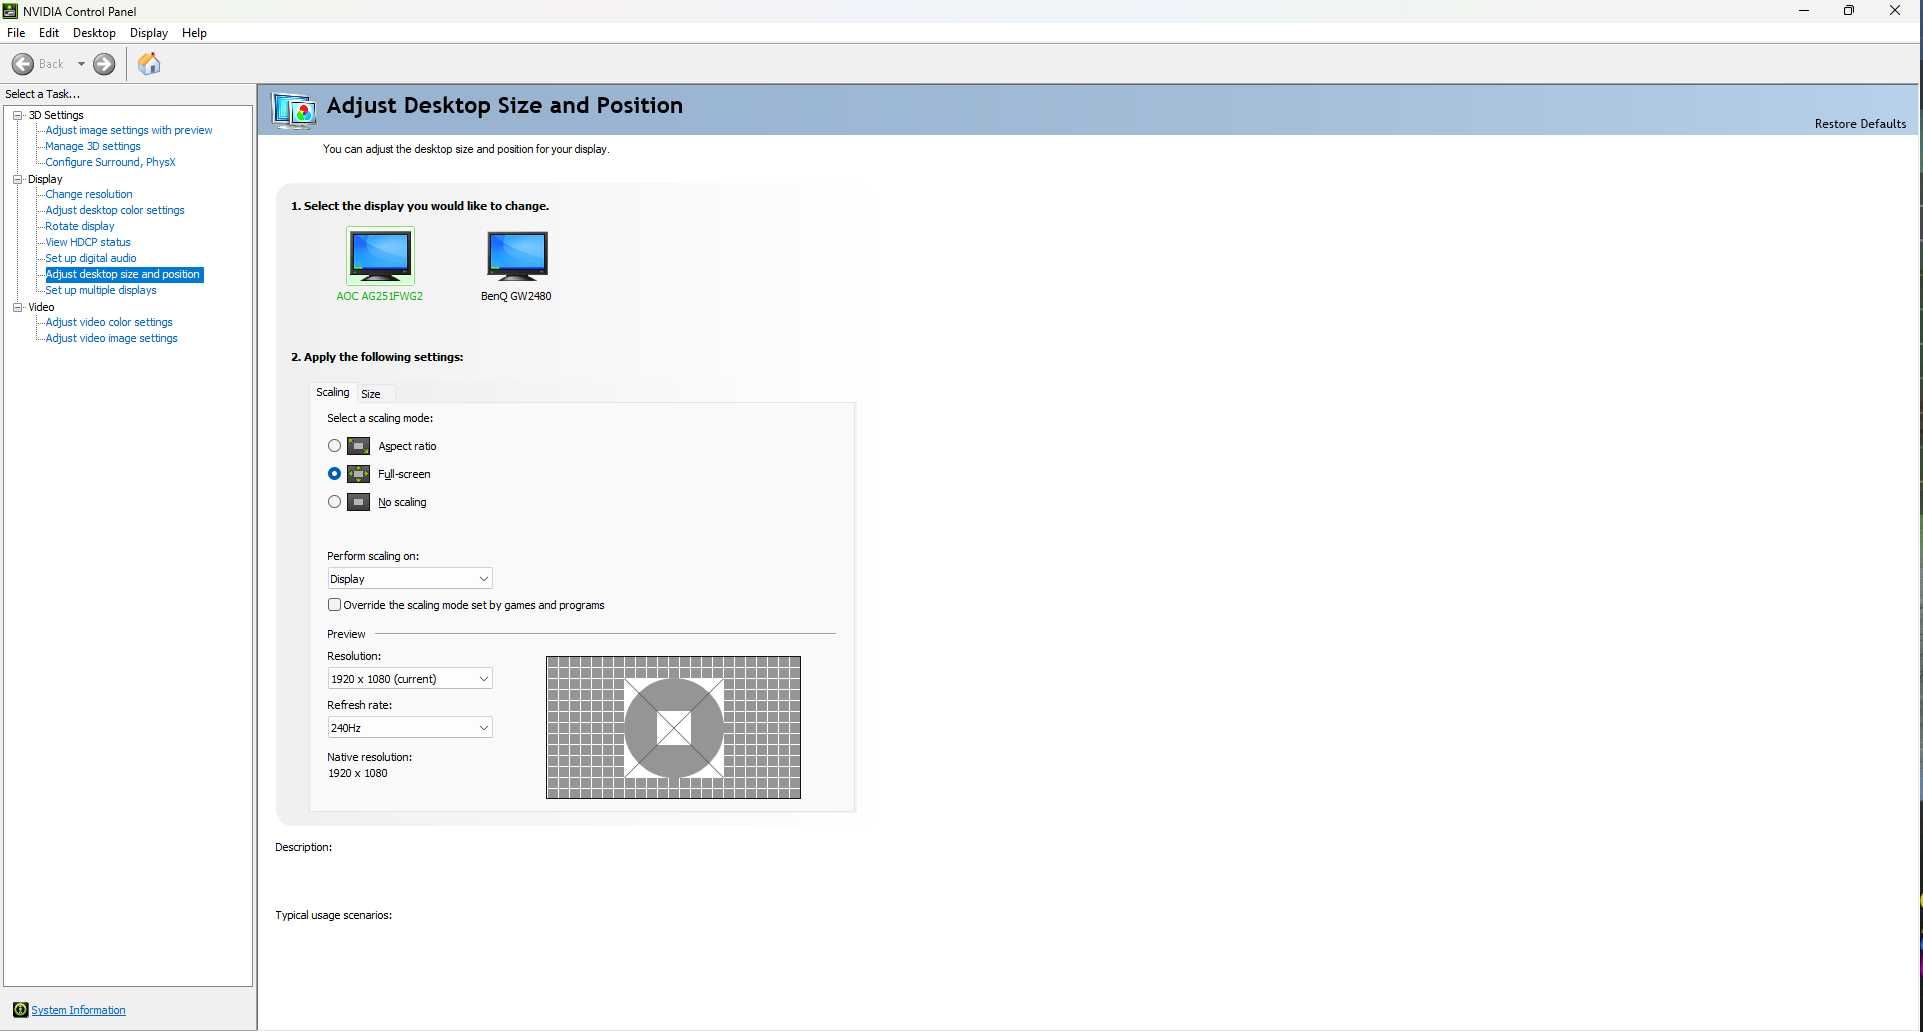Open the Help menu
This screenshot has height=1032, width=1923.
coord(194,33)
